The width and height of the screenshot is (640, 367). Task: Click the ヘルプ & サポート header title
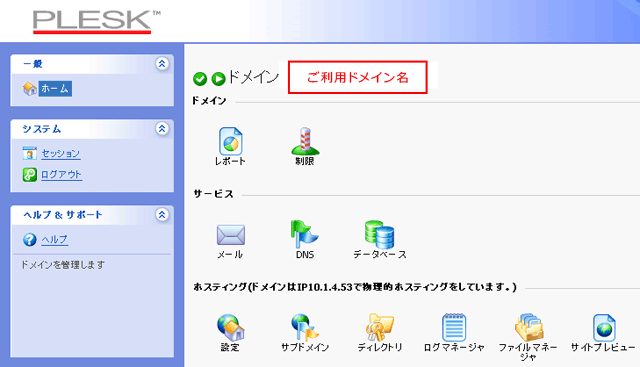[x=62, y=215]
